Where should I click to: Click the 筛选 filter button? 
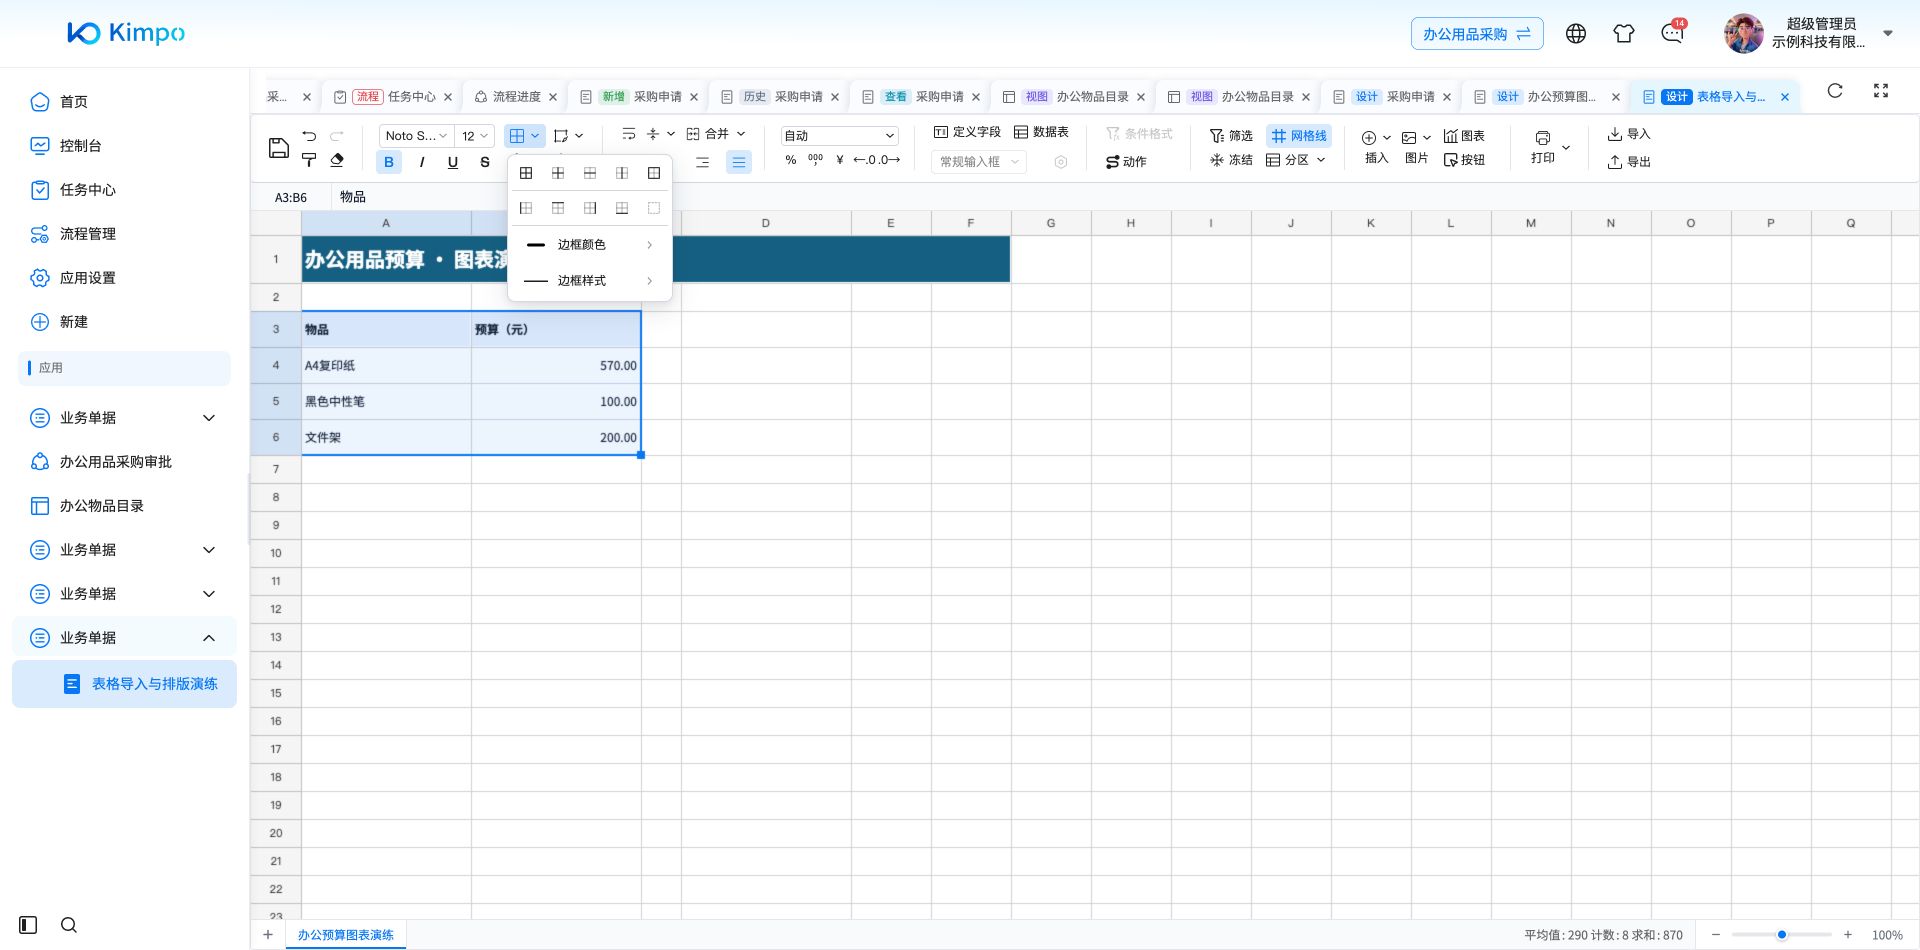(x=1231, y=136)
